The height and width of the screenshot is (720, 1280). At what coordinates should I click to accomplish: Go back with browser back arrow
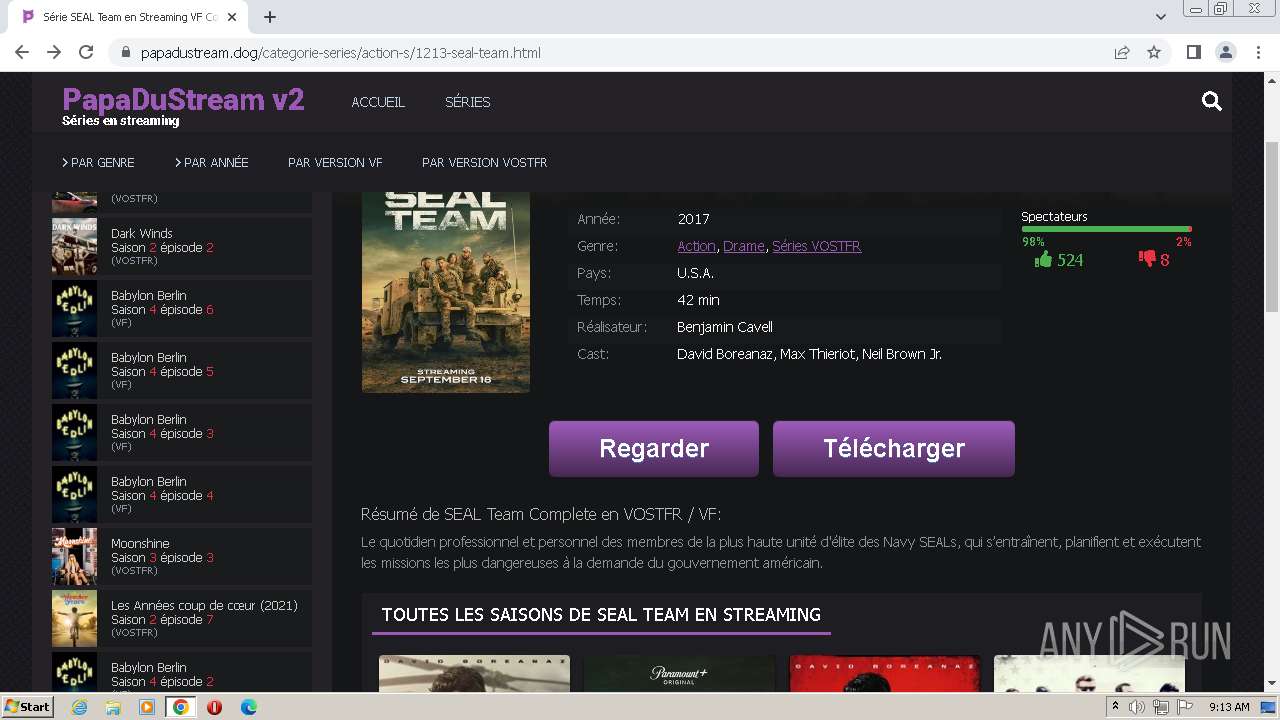22,52
